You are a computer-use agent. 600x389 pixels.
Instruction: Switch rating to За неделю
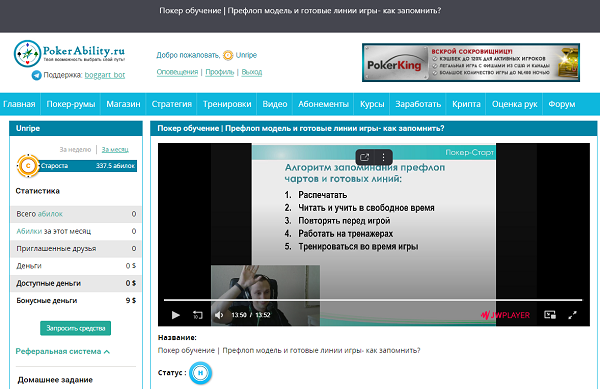click(x=75, y=150)
